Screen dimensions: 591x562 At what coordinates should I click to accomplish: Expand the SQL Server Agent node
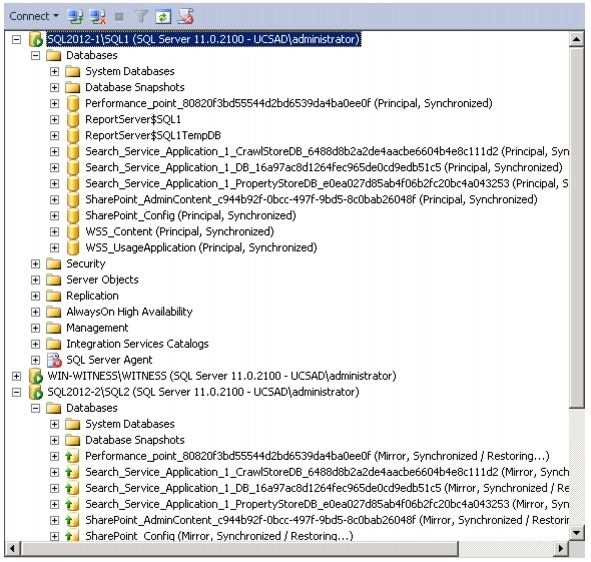(x=35, y=360)
